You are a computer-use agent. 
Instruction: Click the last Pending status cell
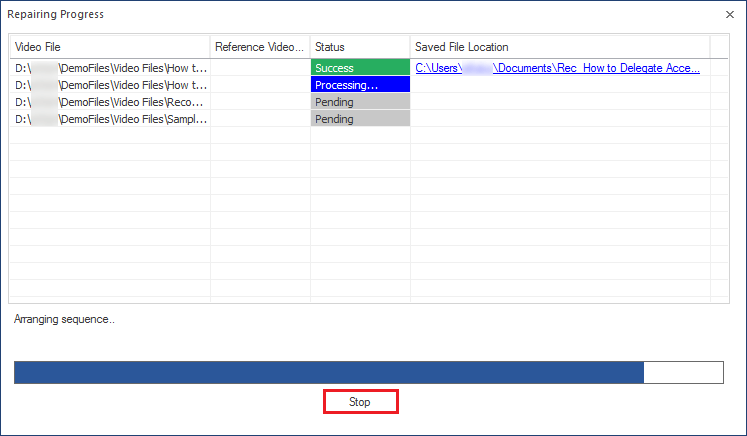[x=360, y=119]
